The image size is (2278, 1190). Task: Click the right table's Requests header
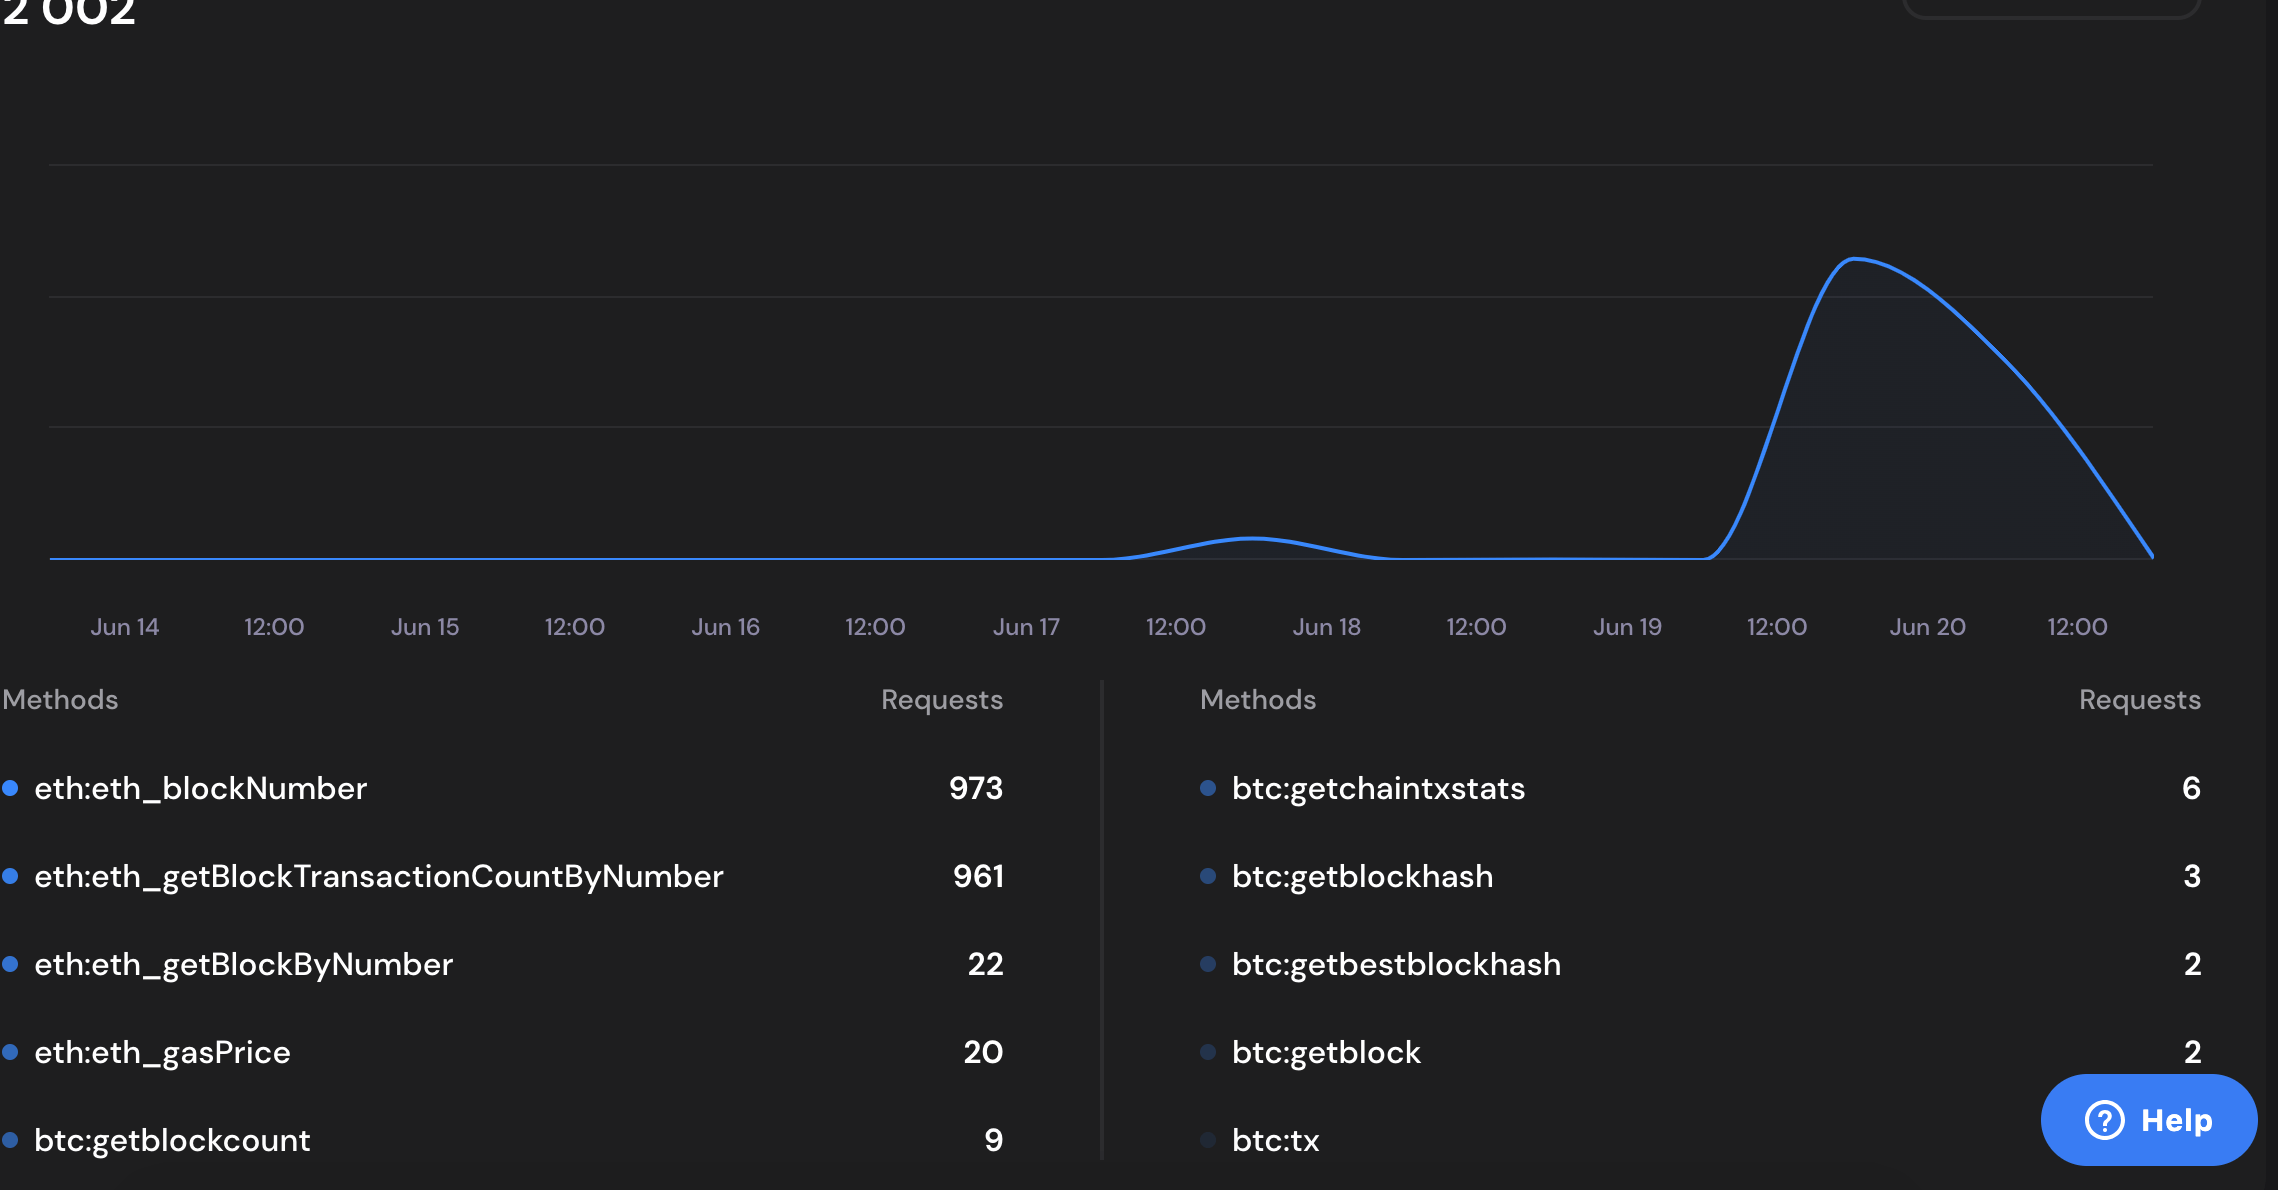click(2139, 701)
